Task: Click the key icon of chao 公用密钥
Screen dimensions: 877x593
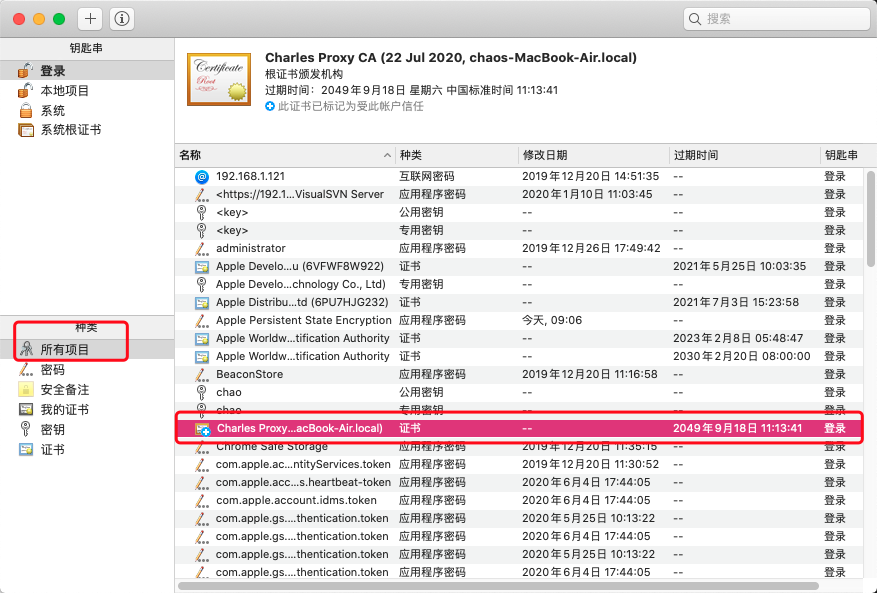Action: pyautogui.click(x=201, y=392)
